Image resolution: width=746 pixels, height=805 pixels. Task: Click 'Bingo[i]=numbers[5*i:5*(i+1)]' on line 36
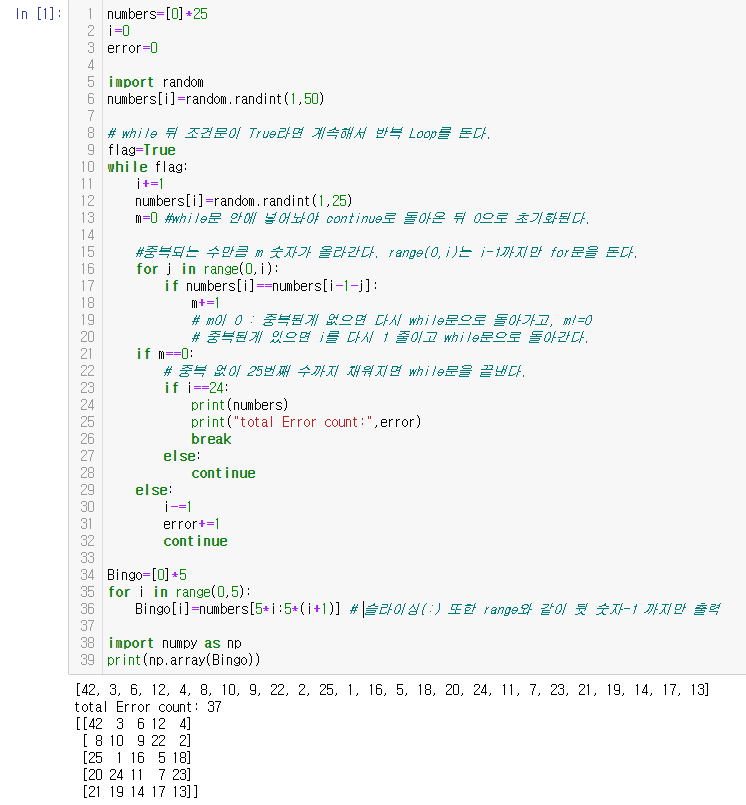coord(238,609)
